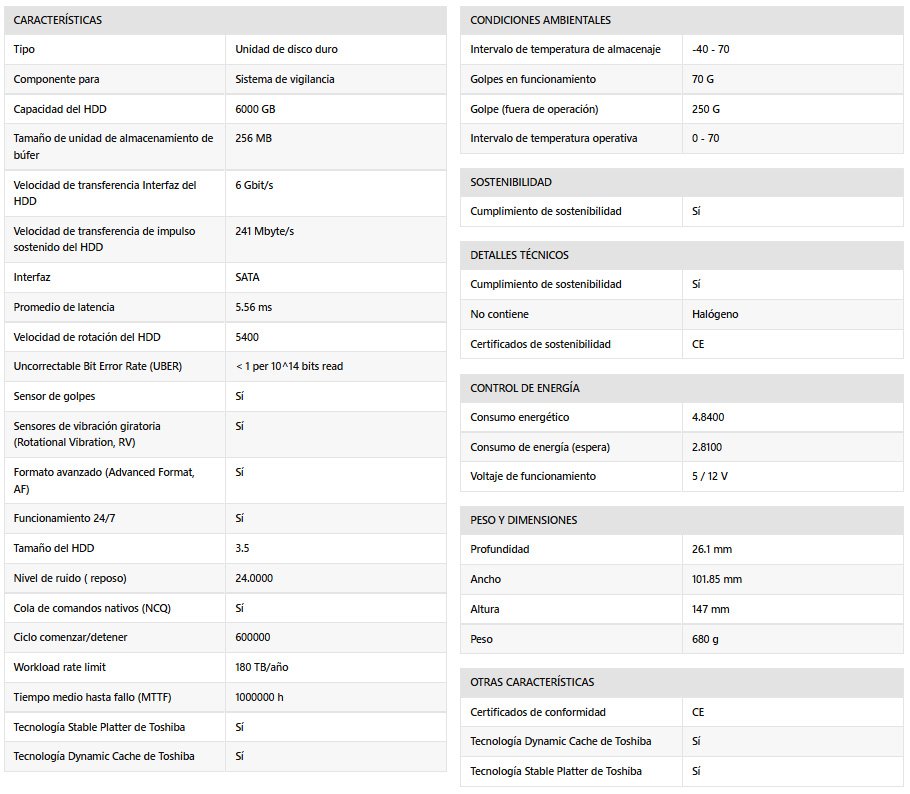
Task: Click the CARACTERÍSTICAS section header
Action: 57,20
